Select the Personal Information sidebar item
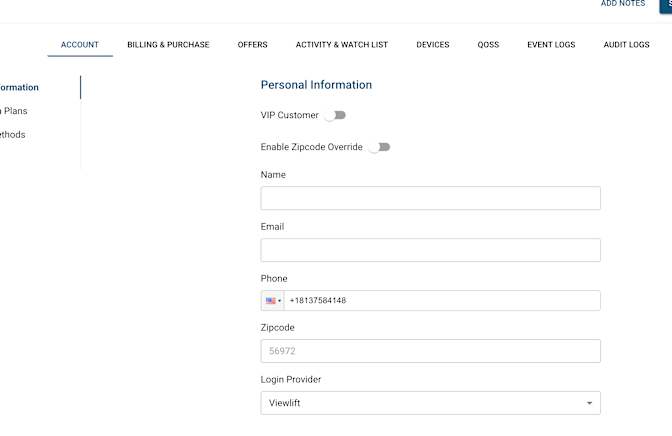 pyautogui.click(x=20, y=87)
